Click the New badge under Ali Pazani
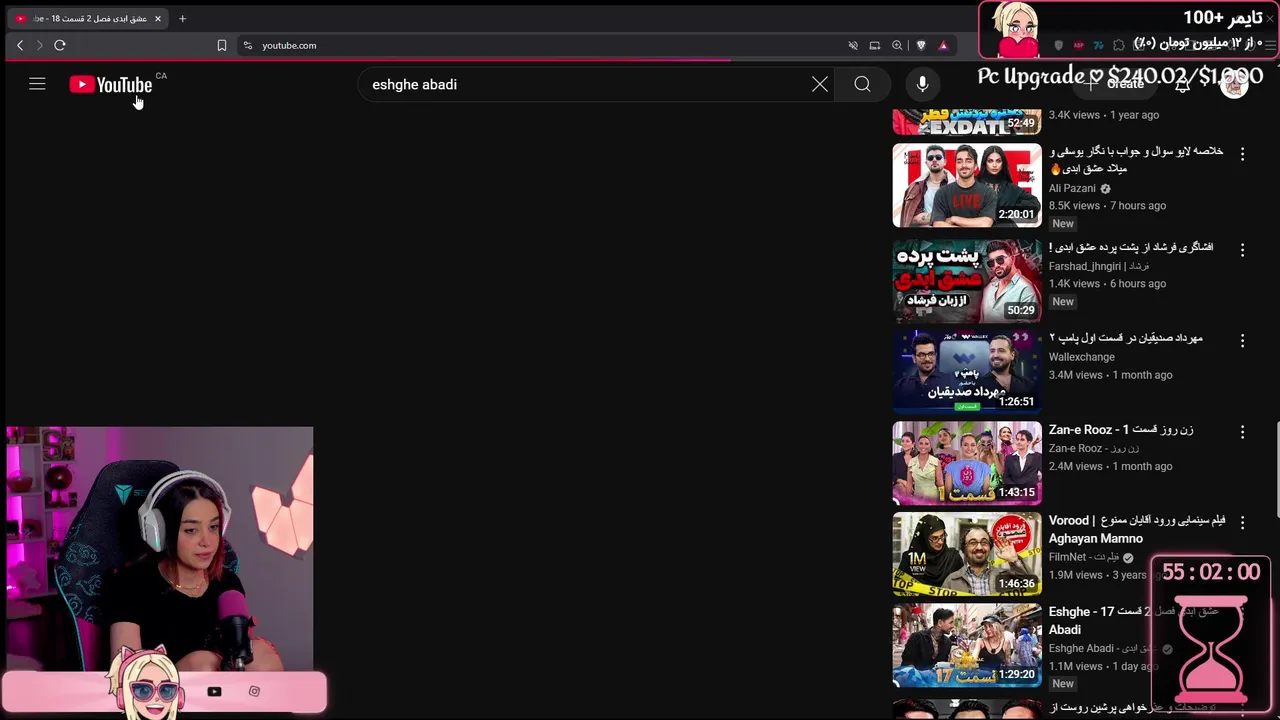Viewport: 1280px width, 720px height. pos(1063,224)
